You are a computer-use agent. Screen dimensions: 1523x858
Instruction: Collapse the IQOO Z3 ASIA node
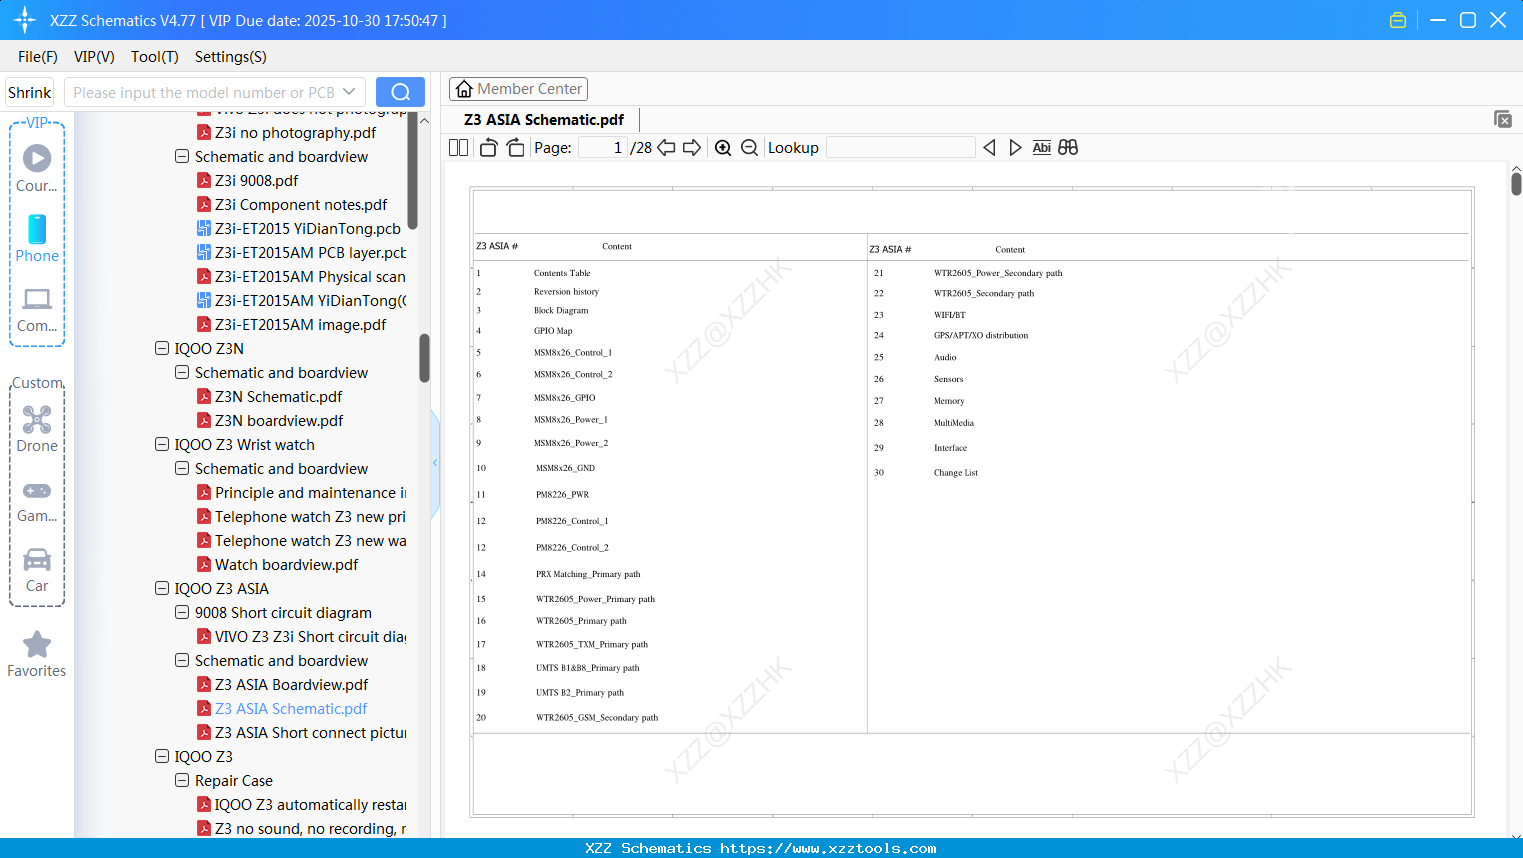162,589
